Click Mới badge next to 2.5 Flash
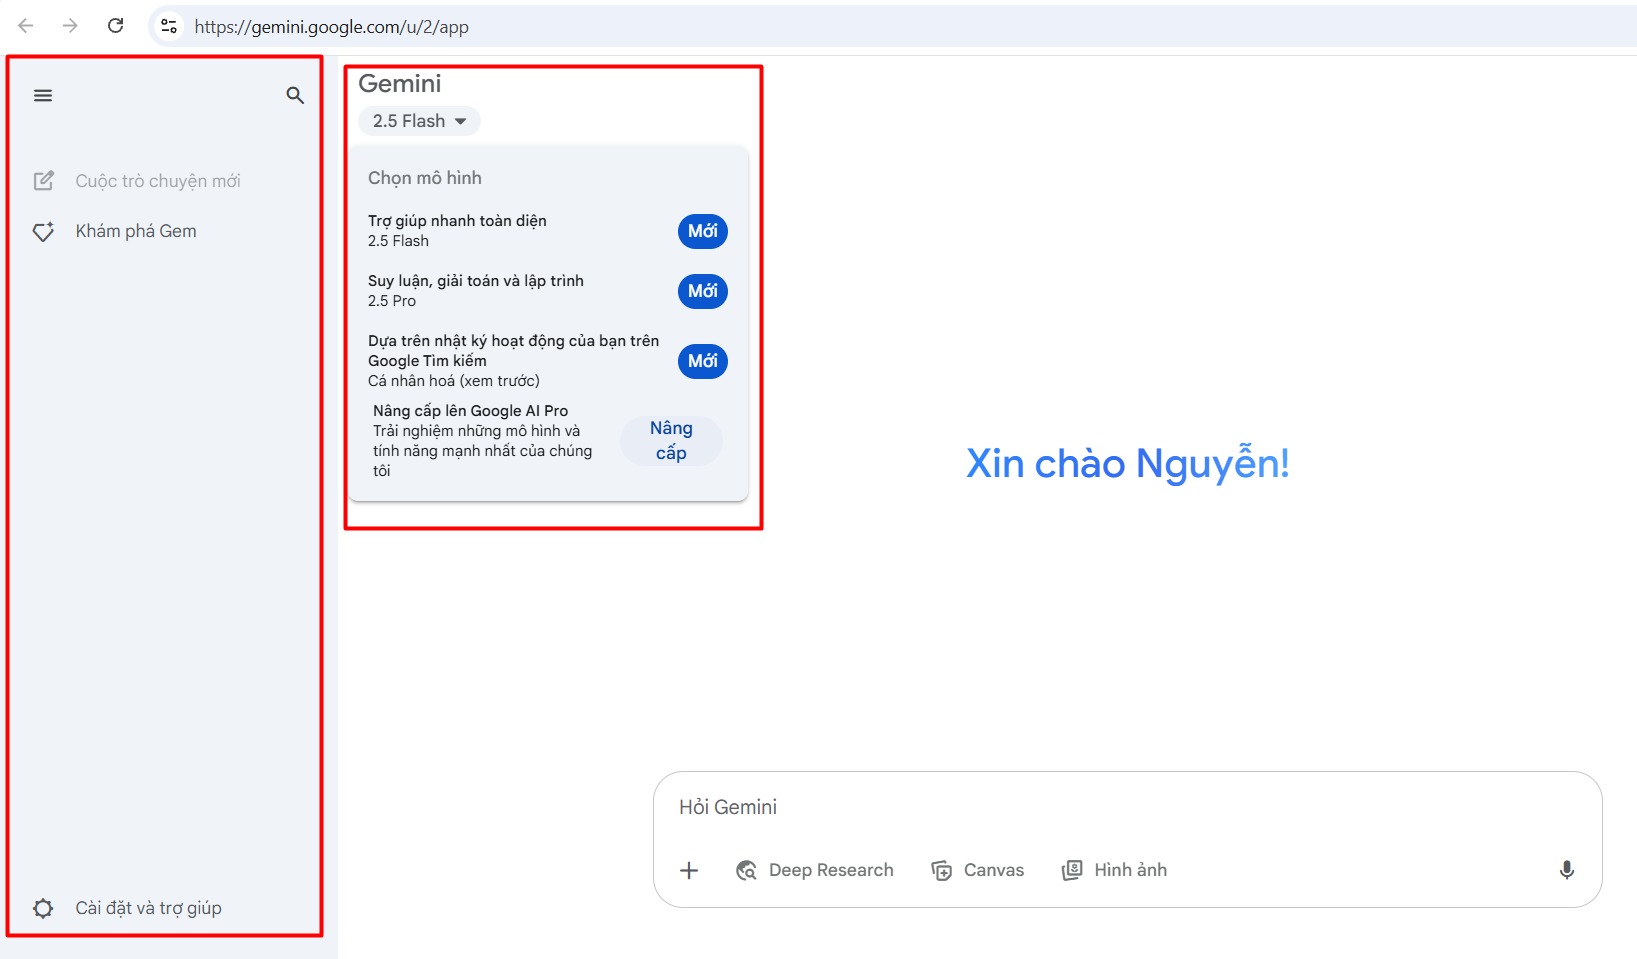Viewport: 1637px width, 959px height. [703, 231]
